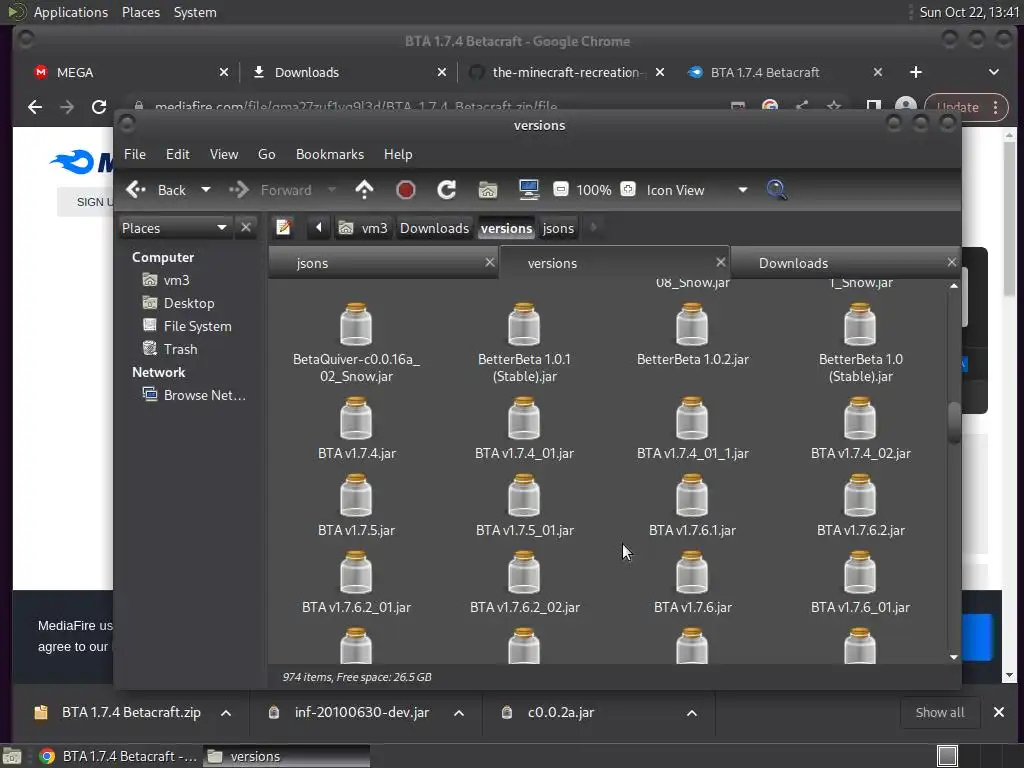Expand the Icon View mode dropdown
1024x768 pixels.
742,190
